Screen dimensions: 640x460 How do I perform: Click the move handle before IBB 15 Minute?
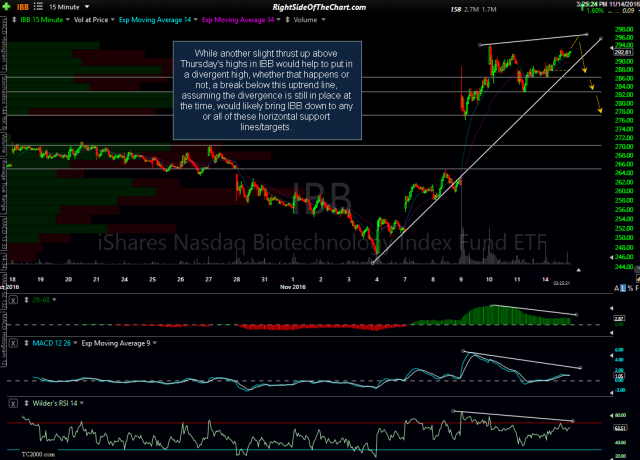click(14, 20)
